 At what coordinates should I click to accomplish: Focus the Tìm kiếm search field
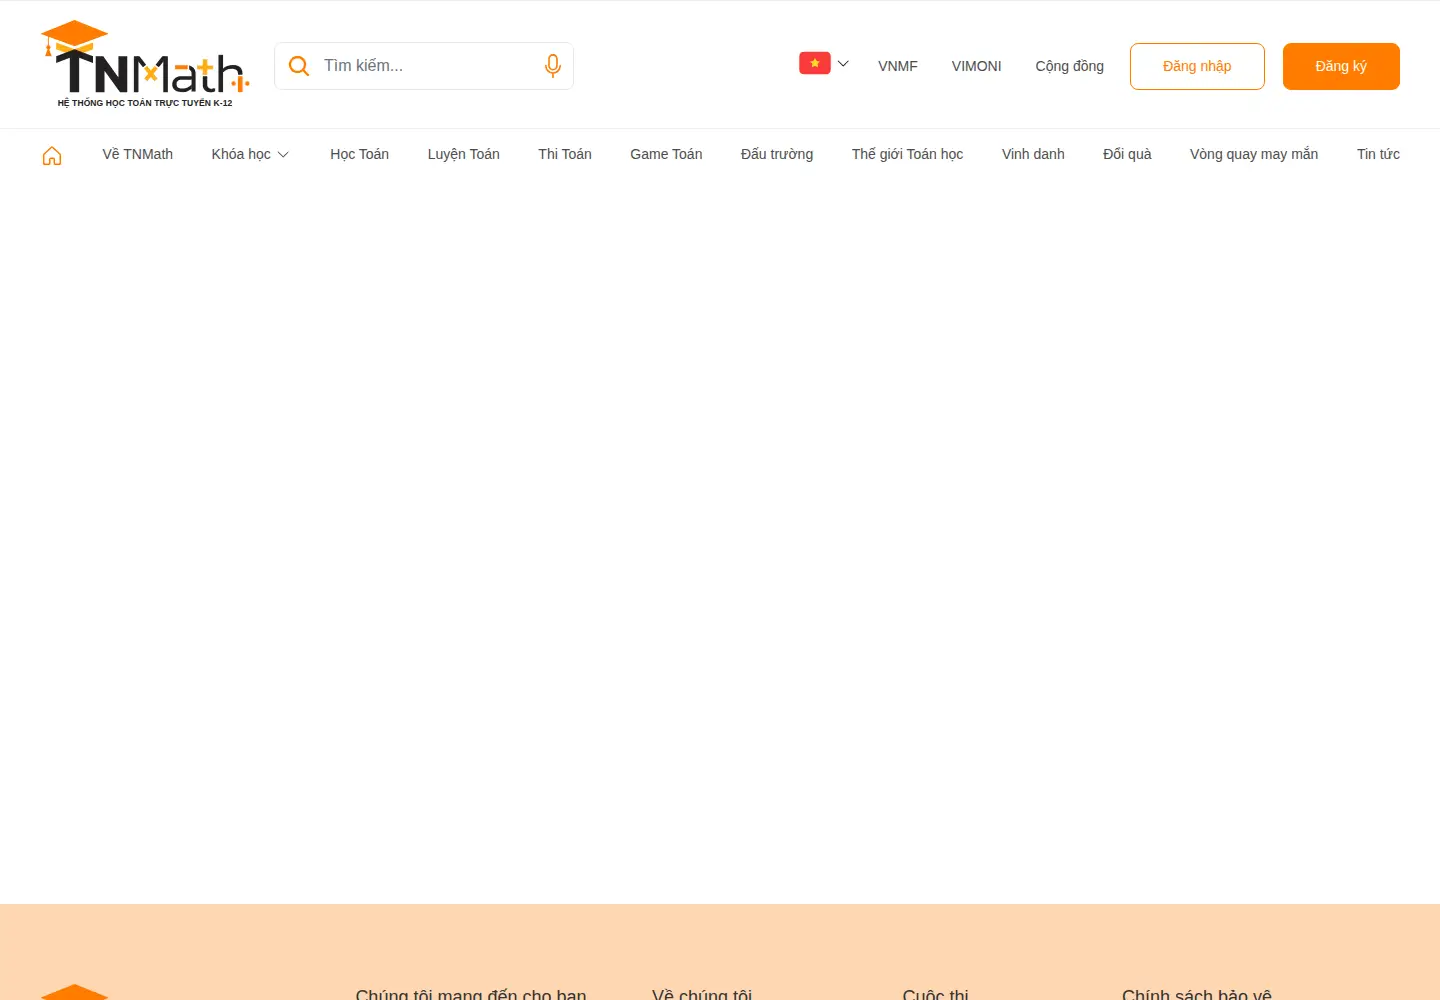click(424, 66)
